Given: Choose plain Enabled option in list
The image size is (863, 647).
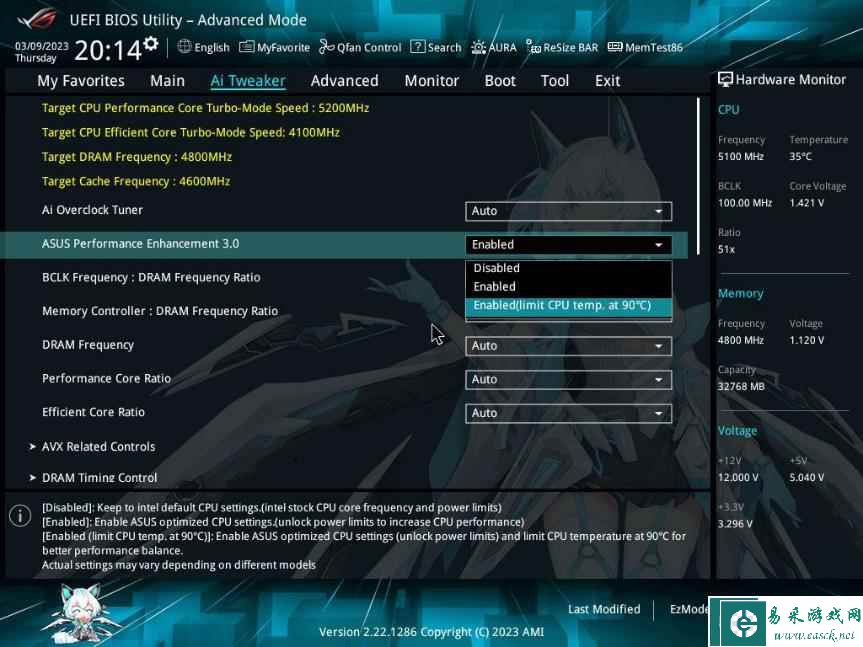Looking at the screenshot, I should click(569, 287).
